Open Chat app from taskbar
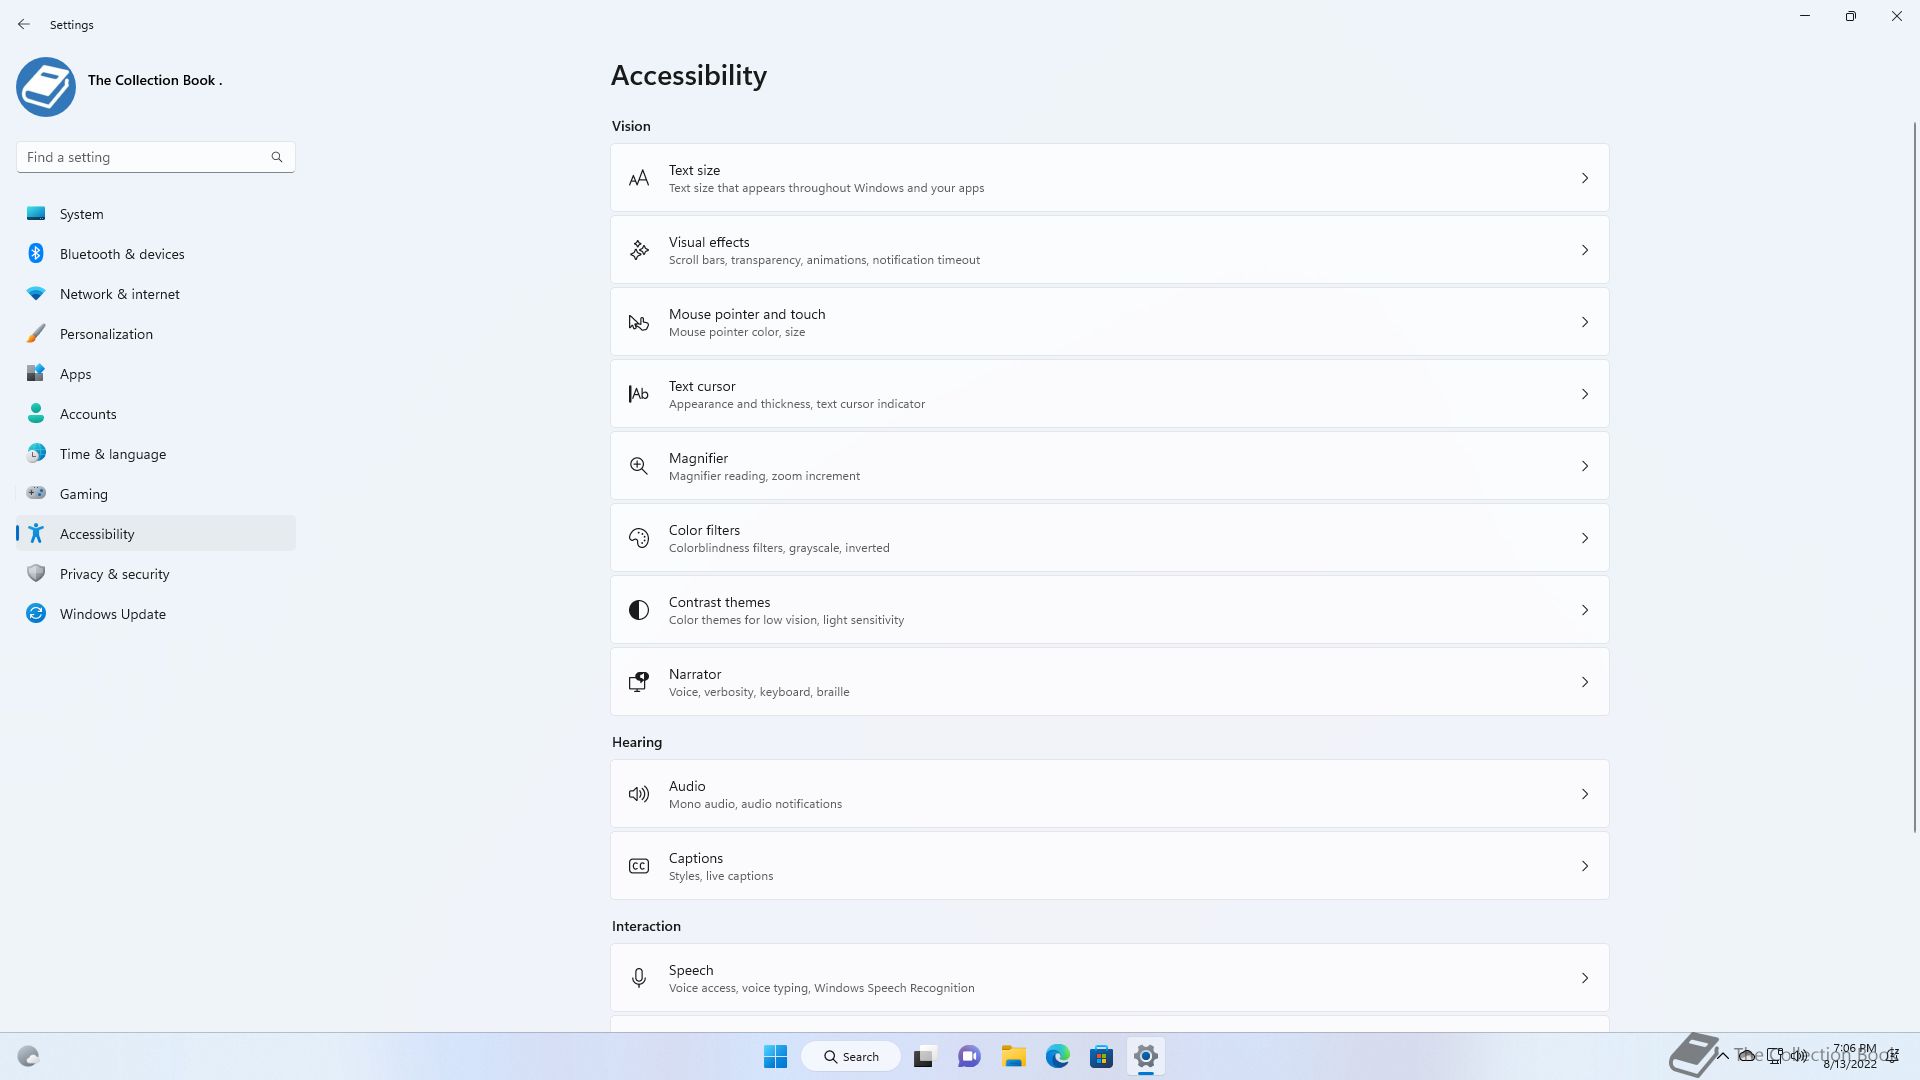1920x1080 pixels. pyautogui.click(x=969, y=1056)
